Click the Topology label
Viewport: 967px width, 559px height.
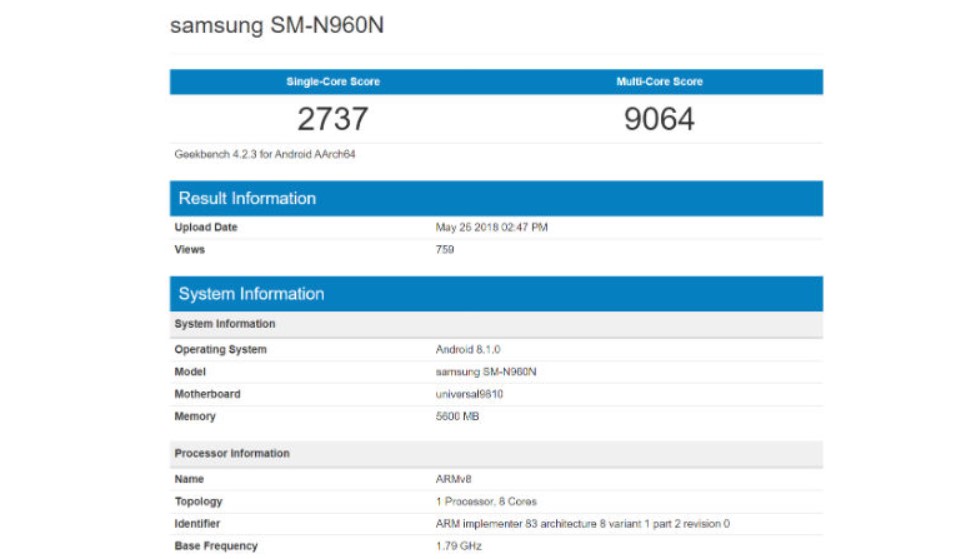[x=198, y=501]
